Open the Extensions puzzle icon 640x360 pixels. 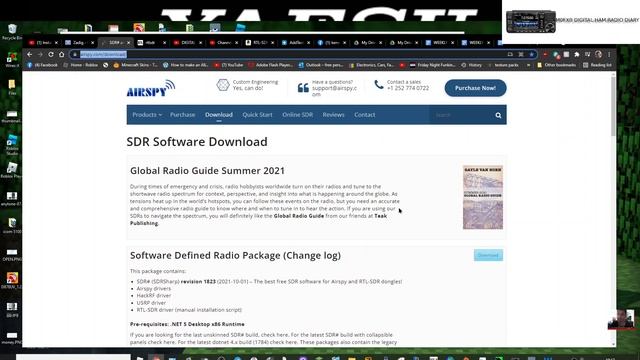coord(577,54)
